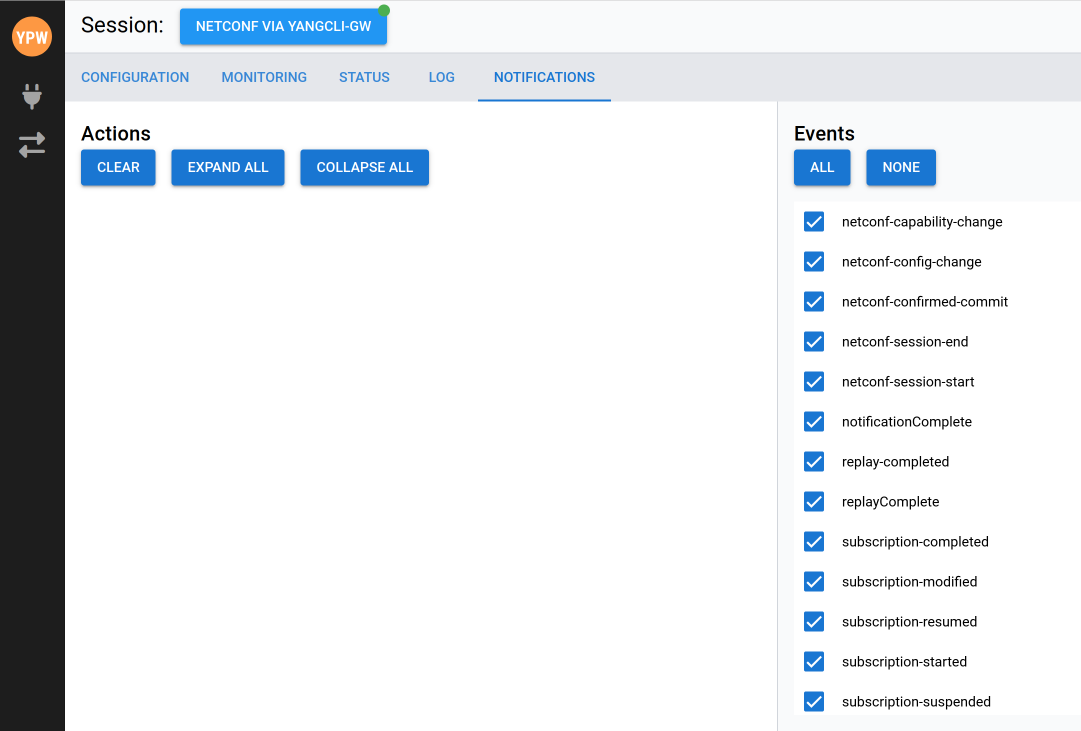The image size is (1081, 731).
Task: Open the plug connection icon in sidebar
Action: tap(32, 96)
